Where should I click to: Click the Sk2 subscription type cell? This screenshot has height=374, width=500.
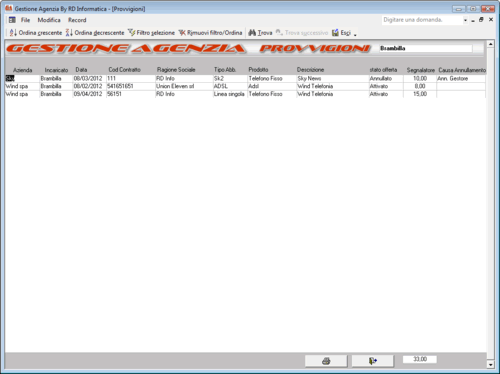click(230, 78)
